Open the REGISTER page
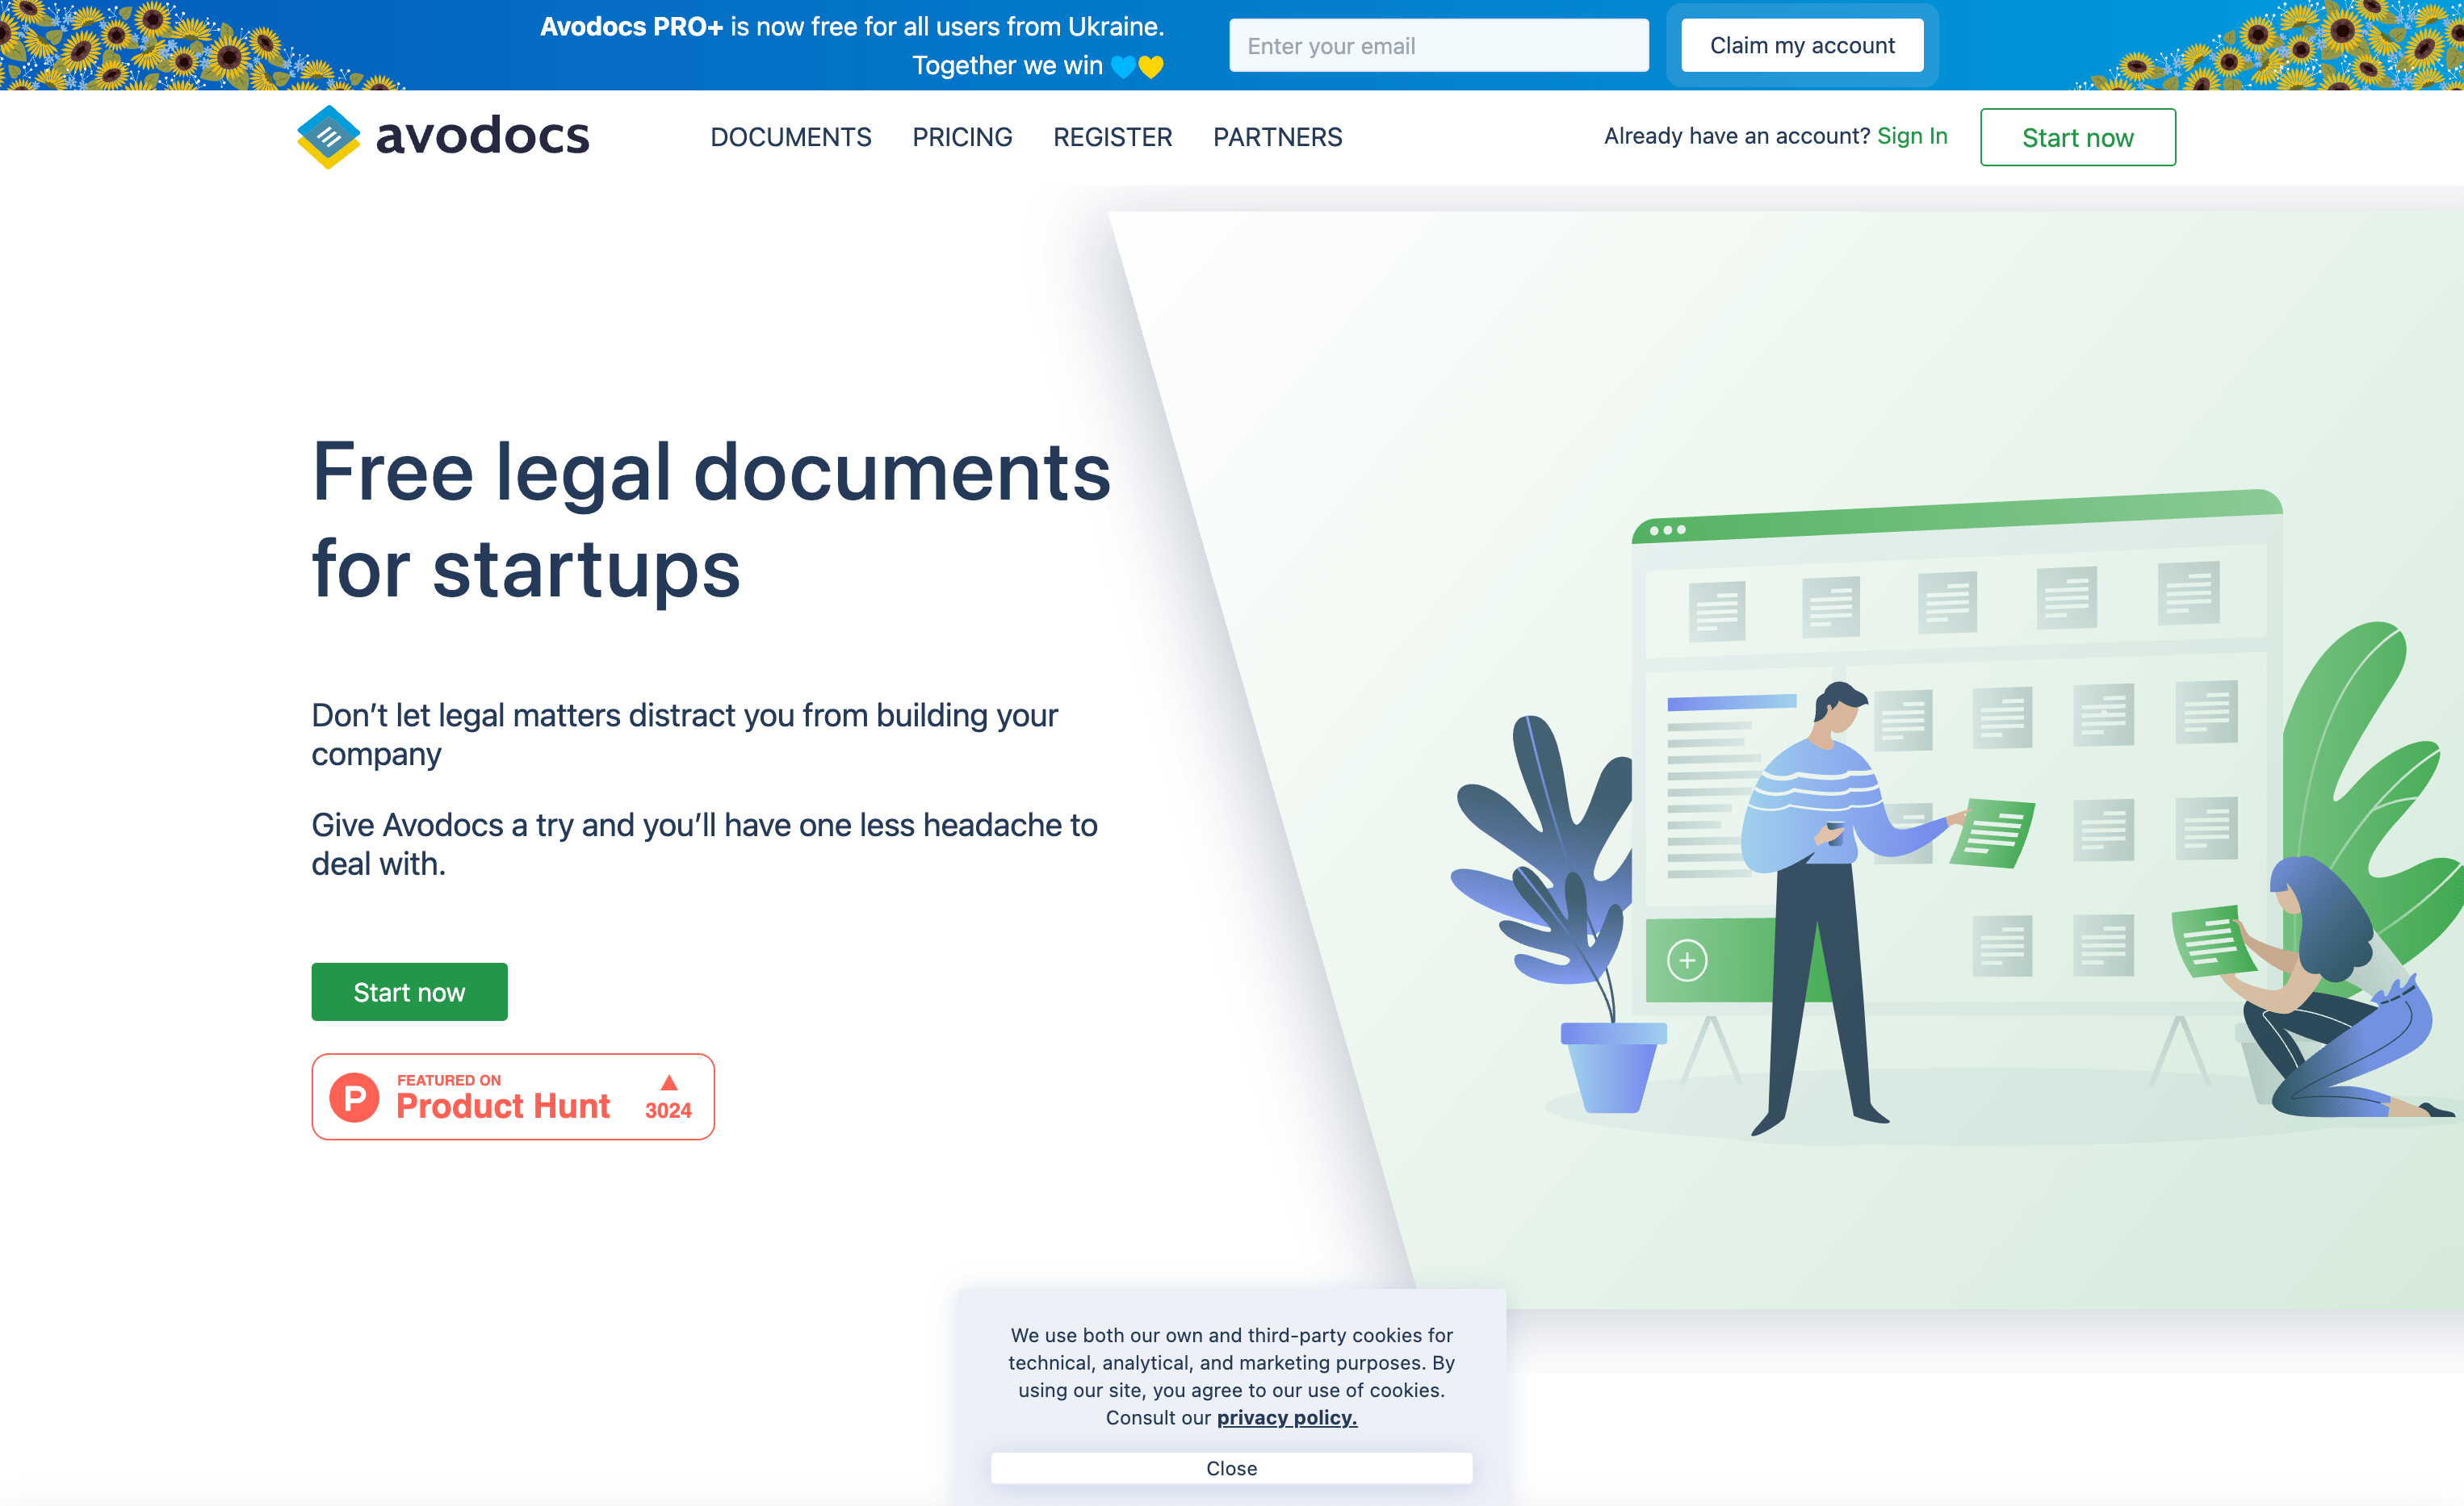2464x1506 pixels. point(1112,137)
